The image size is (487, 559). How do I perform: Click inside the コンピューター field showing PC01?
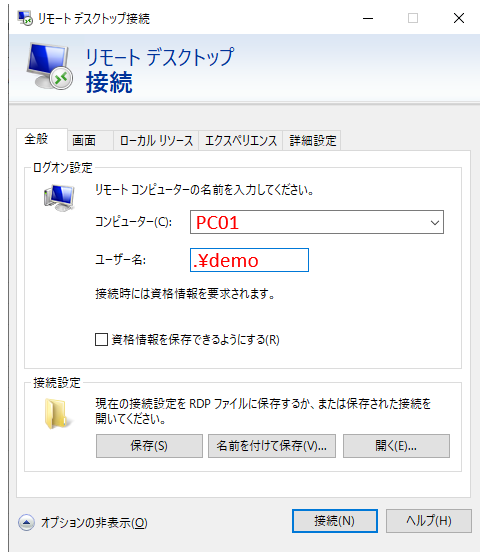pyautogui.click(x=308, y=222)
